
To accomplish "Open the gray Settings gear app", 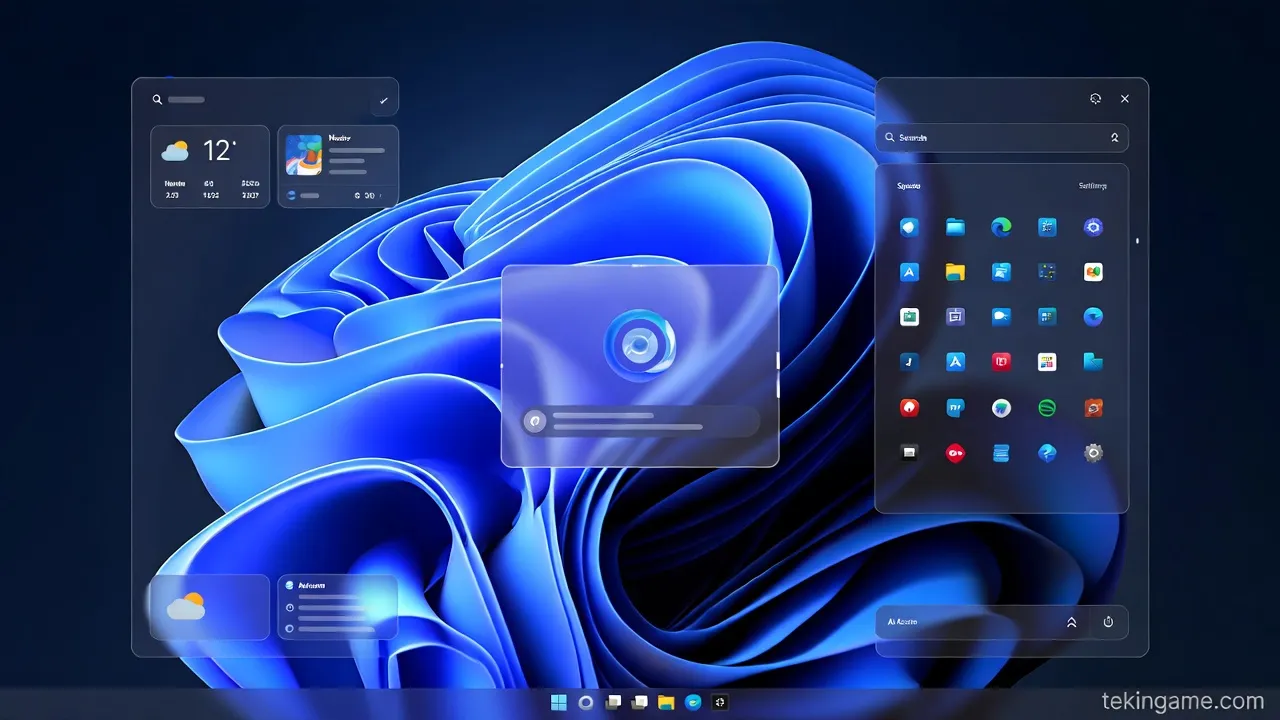I will click(1093, 453).
